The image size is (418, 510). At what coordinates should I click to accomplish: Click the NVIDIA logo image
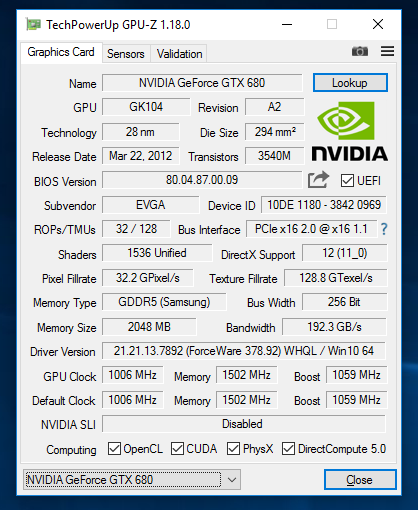[350, 132]
